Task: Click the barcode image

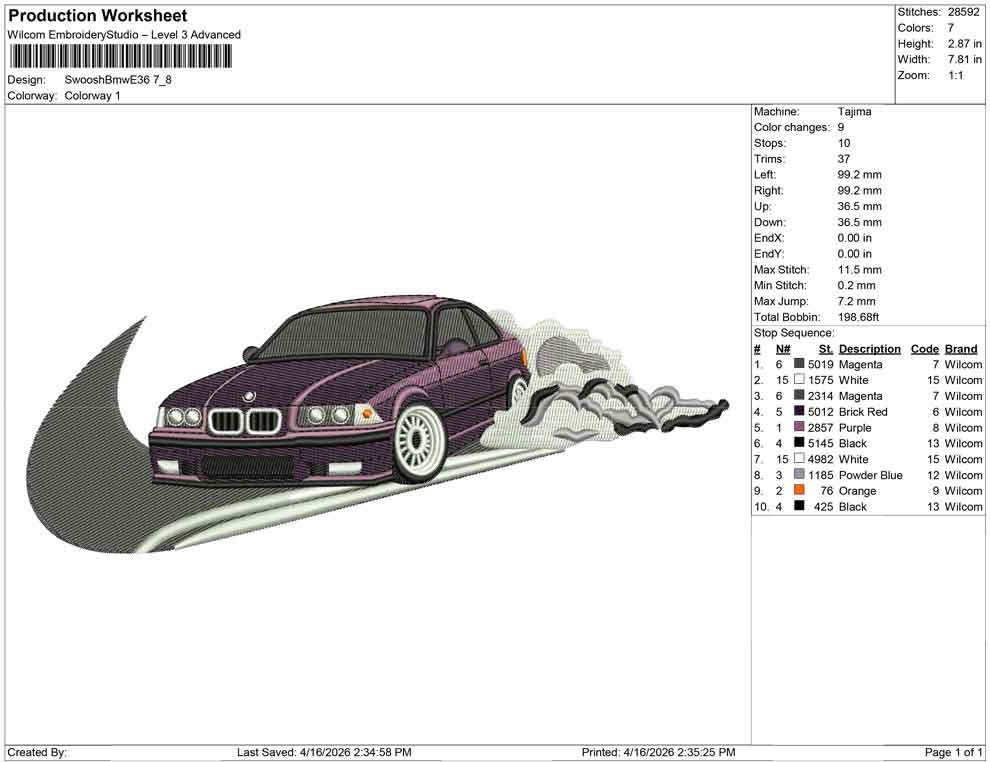Action: point(120,57)
